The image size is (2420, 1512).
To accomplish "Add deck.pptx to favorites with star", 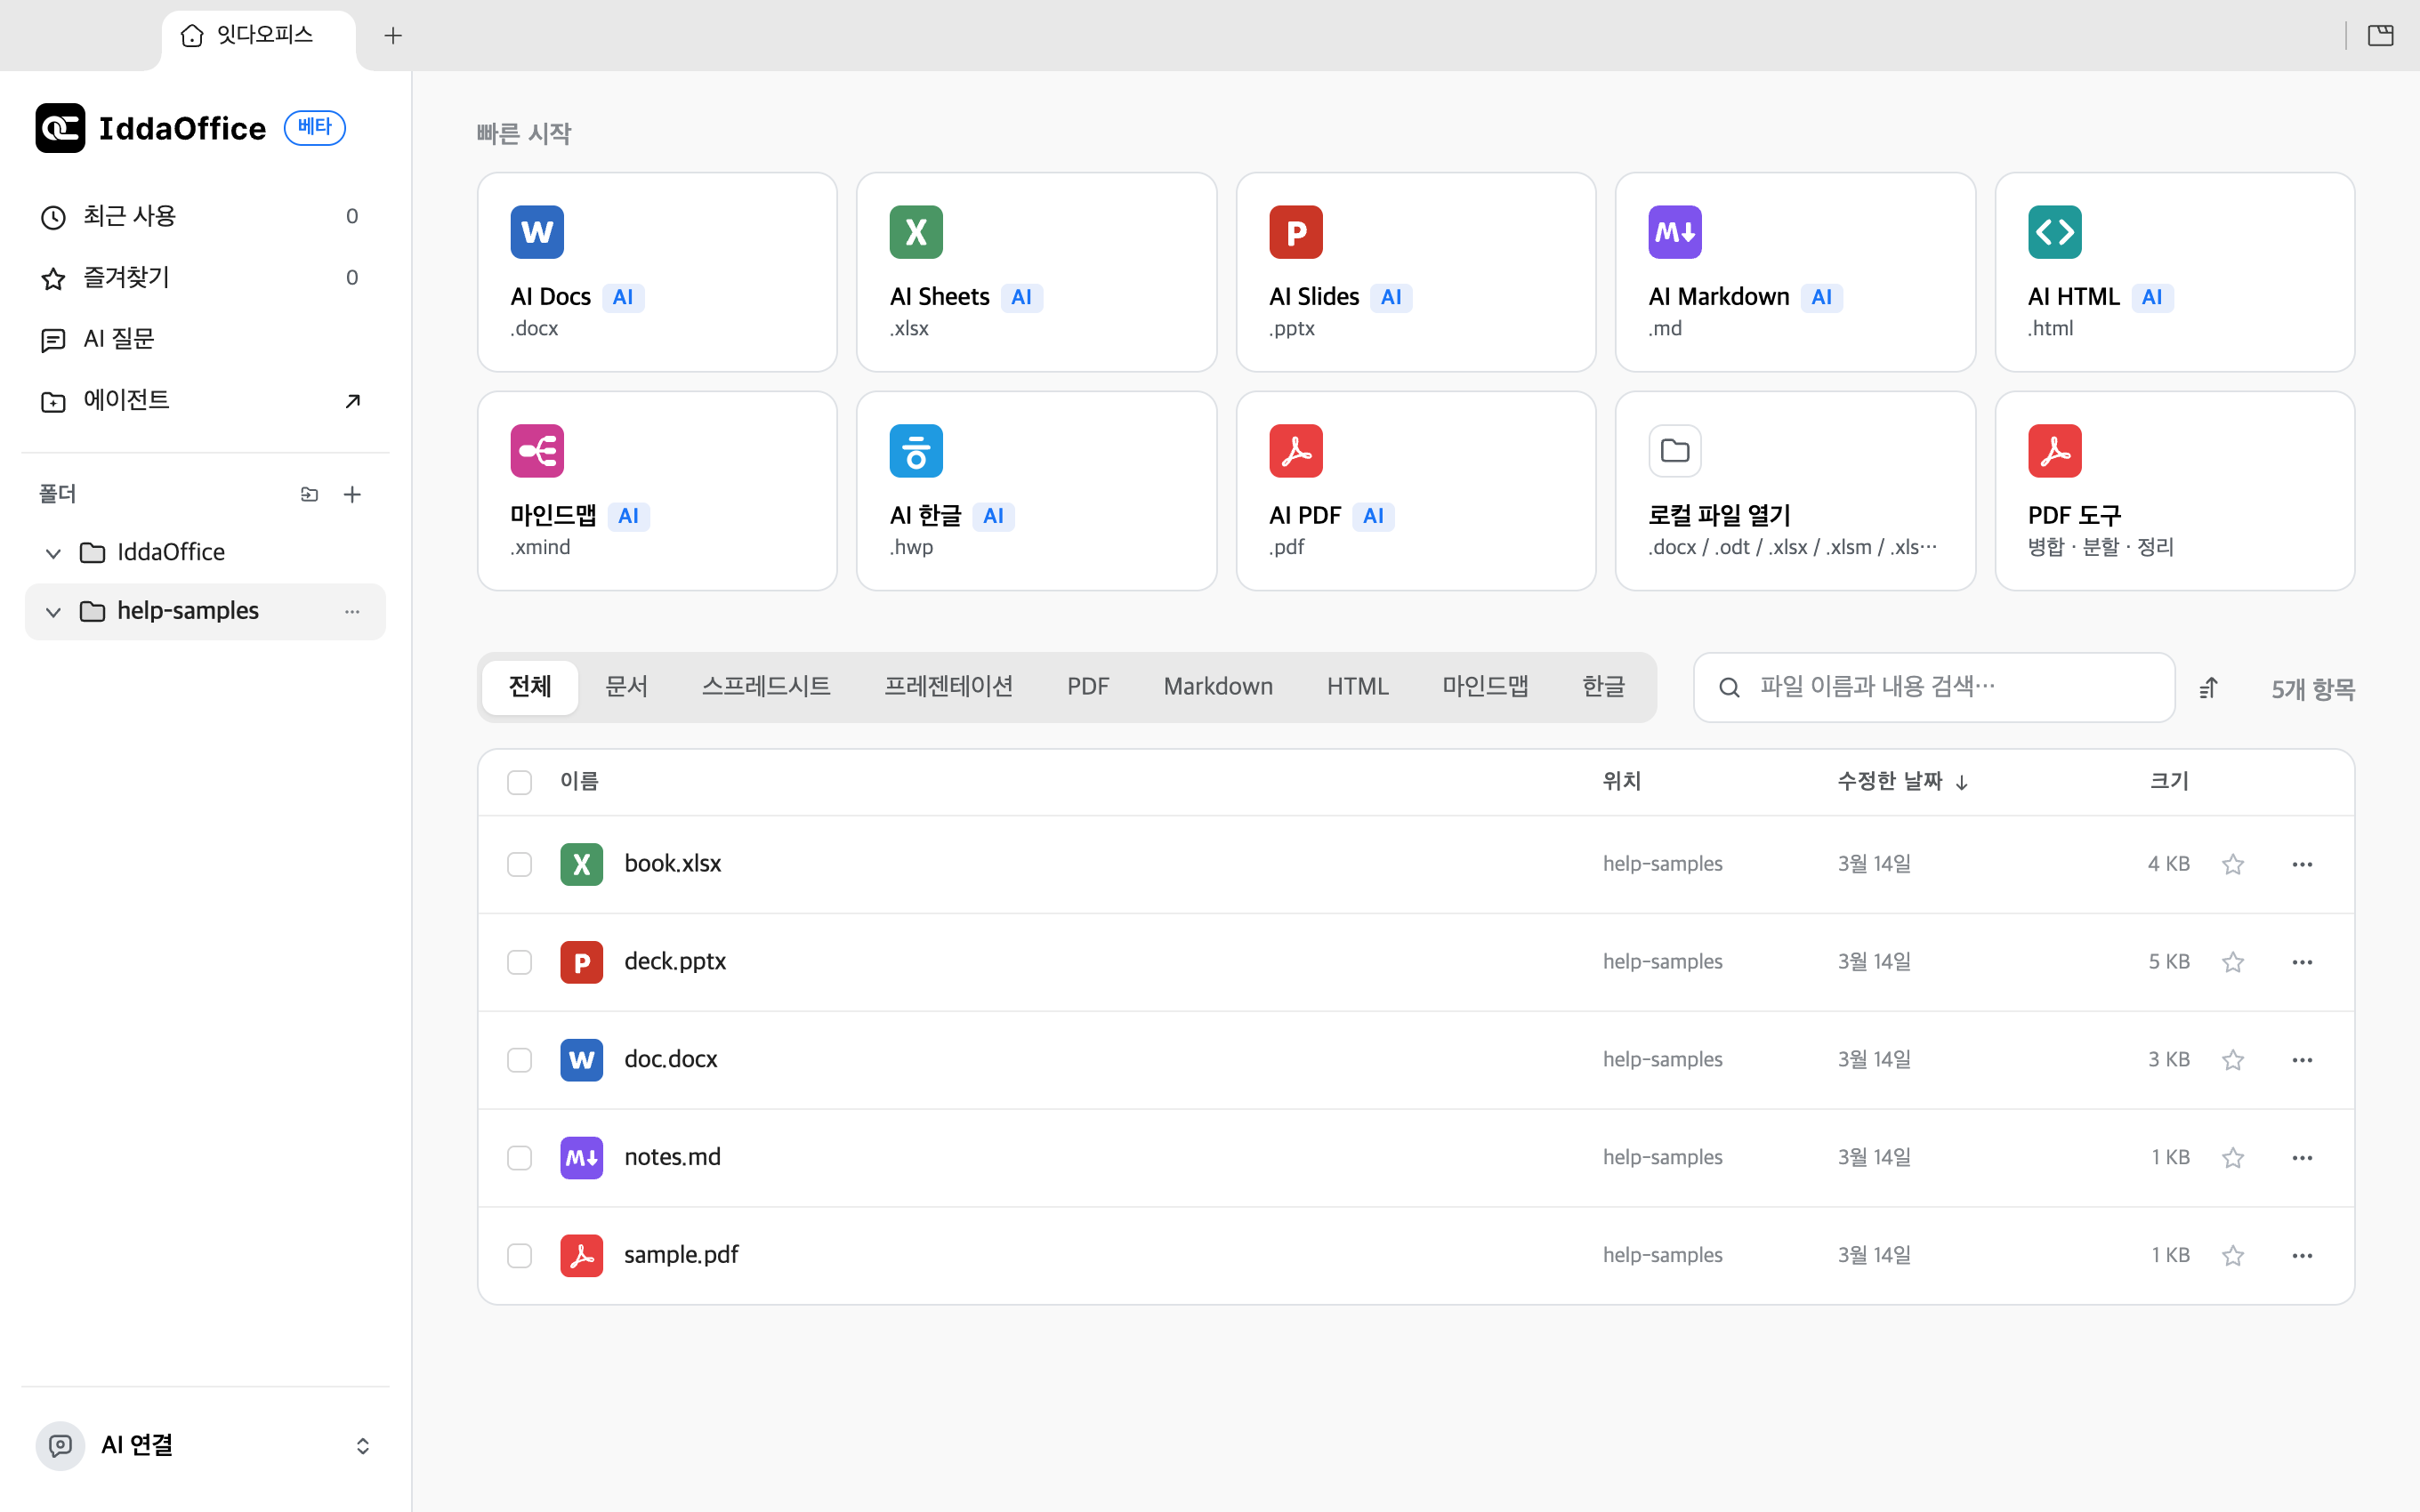I will pos(2233,962).
